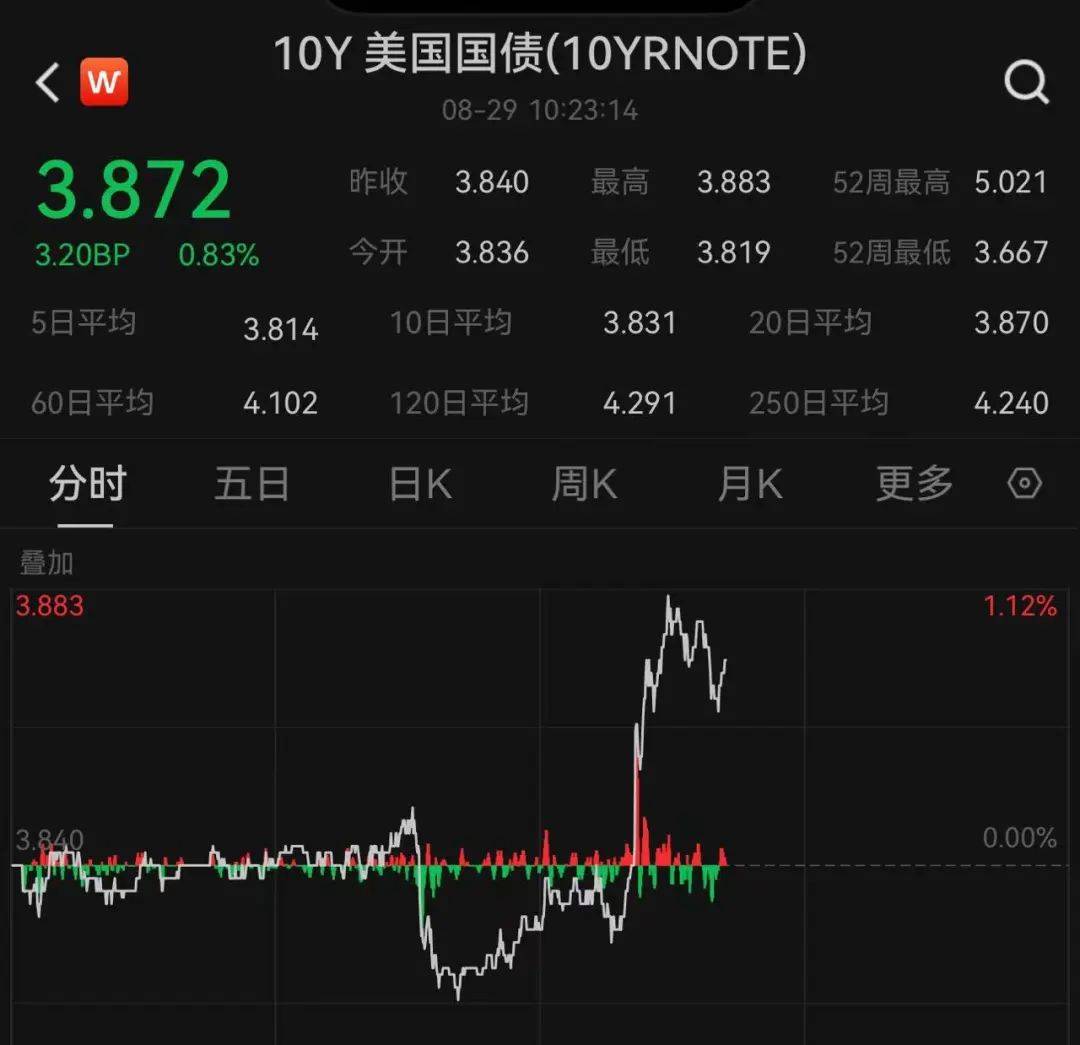Tap the red 1.12% chart label
Screen dimensions: 1080x1045
(1022, 604)
